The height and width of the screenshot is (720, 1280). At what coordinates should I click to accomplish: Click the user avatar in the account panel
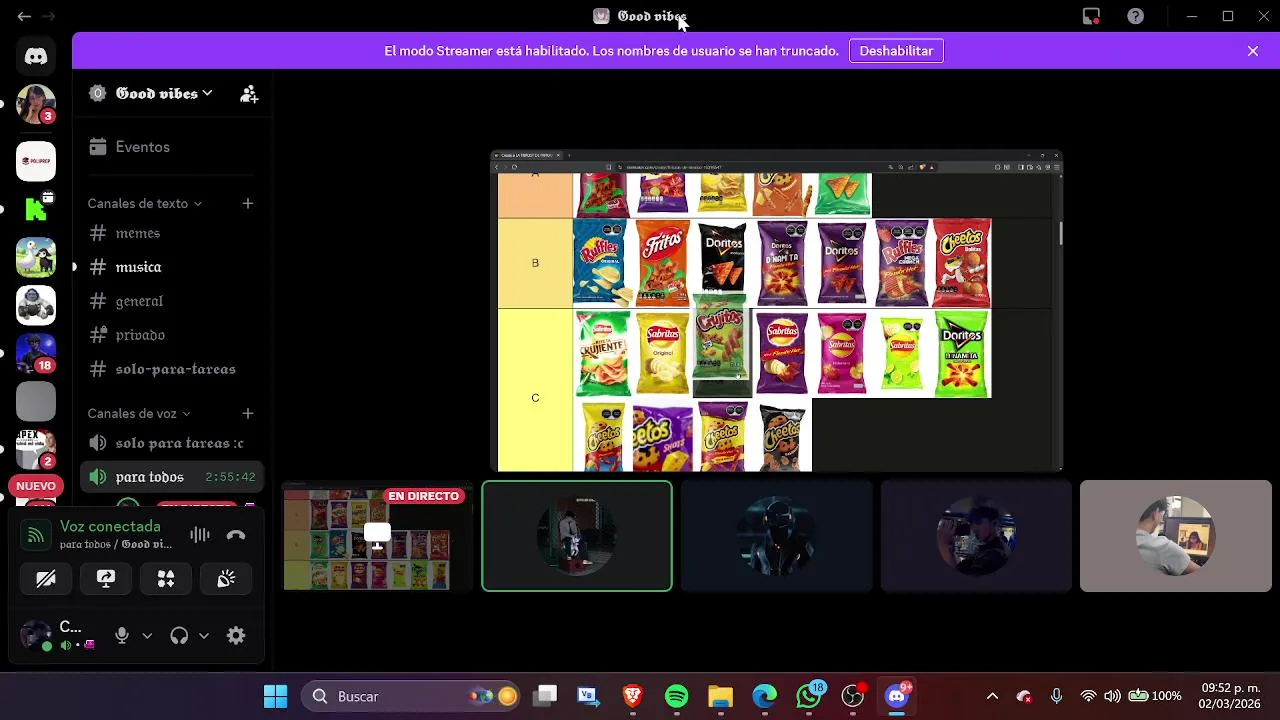pyautogui.click(x=37, y=636)
